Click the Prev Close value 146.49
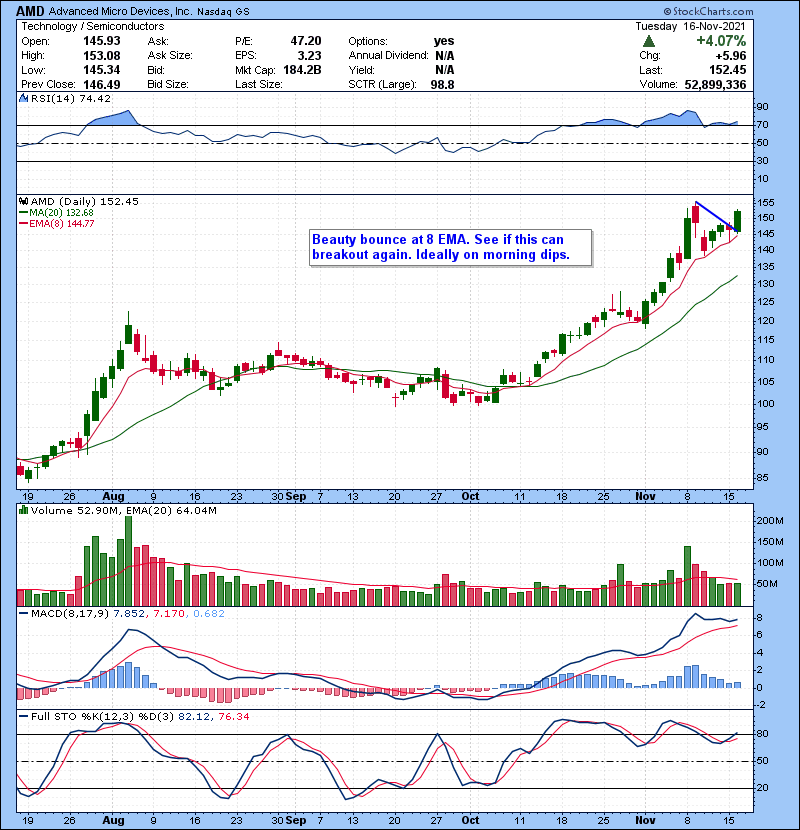Screen dimensions: 800x830 coord(102,85)
